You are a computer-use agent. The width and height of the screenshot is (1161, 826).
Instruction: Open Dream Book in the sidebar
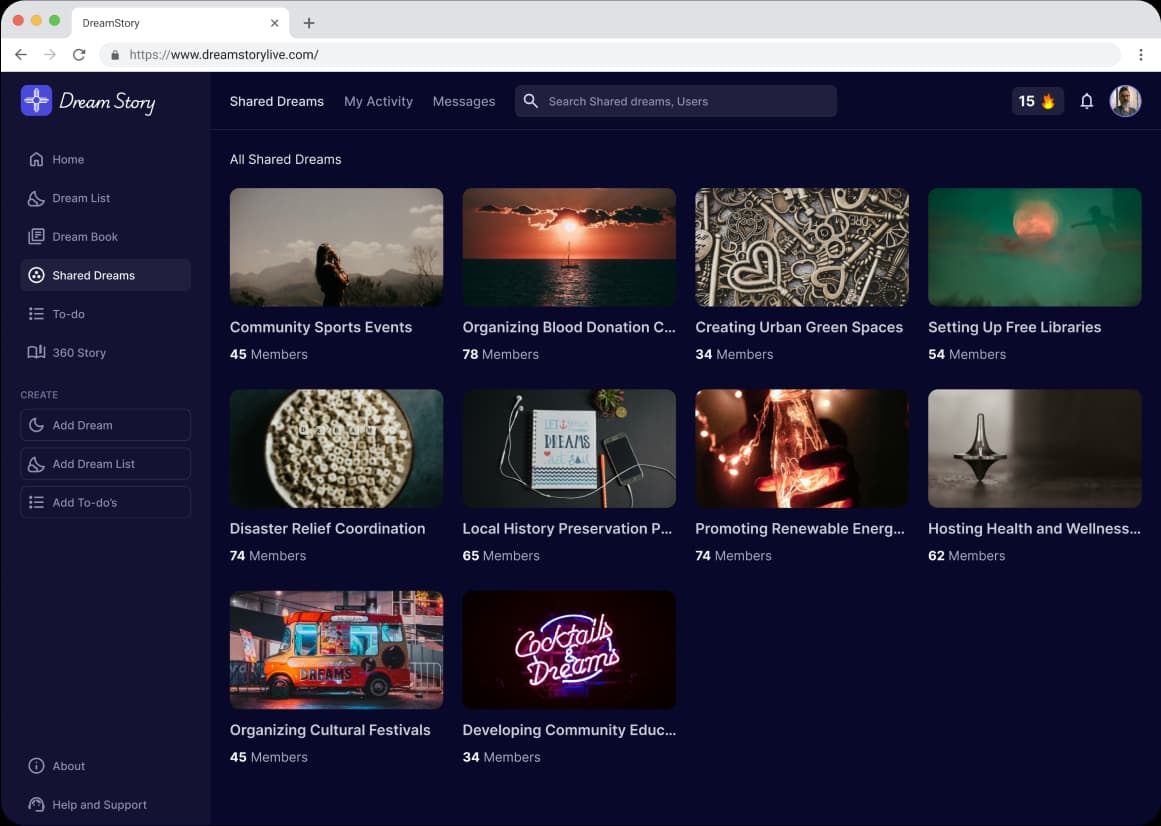pos(105,237)
